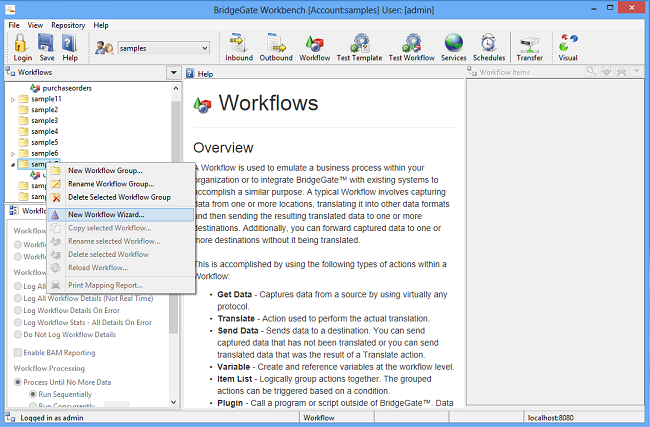Viewport: 650px width, 427px height.
Task: Select Process Until No More Data
Action: click(x=17, y=383)
